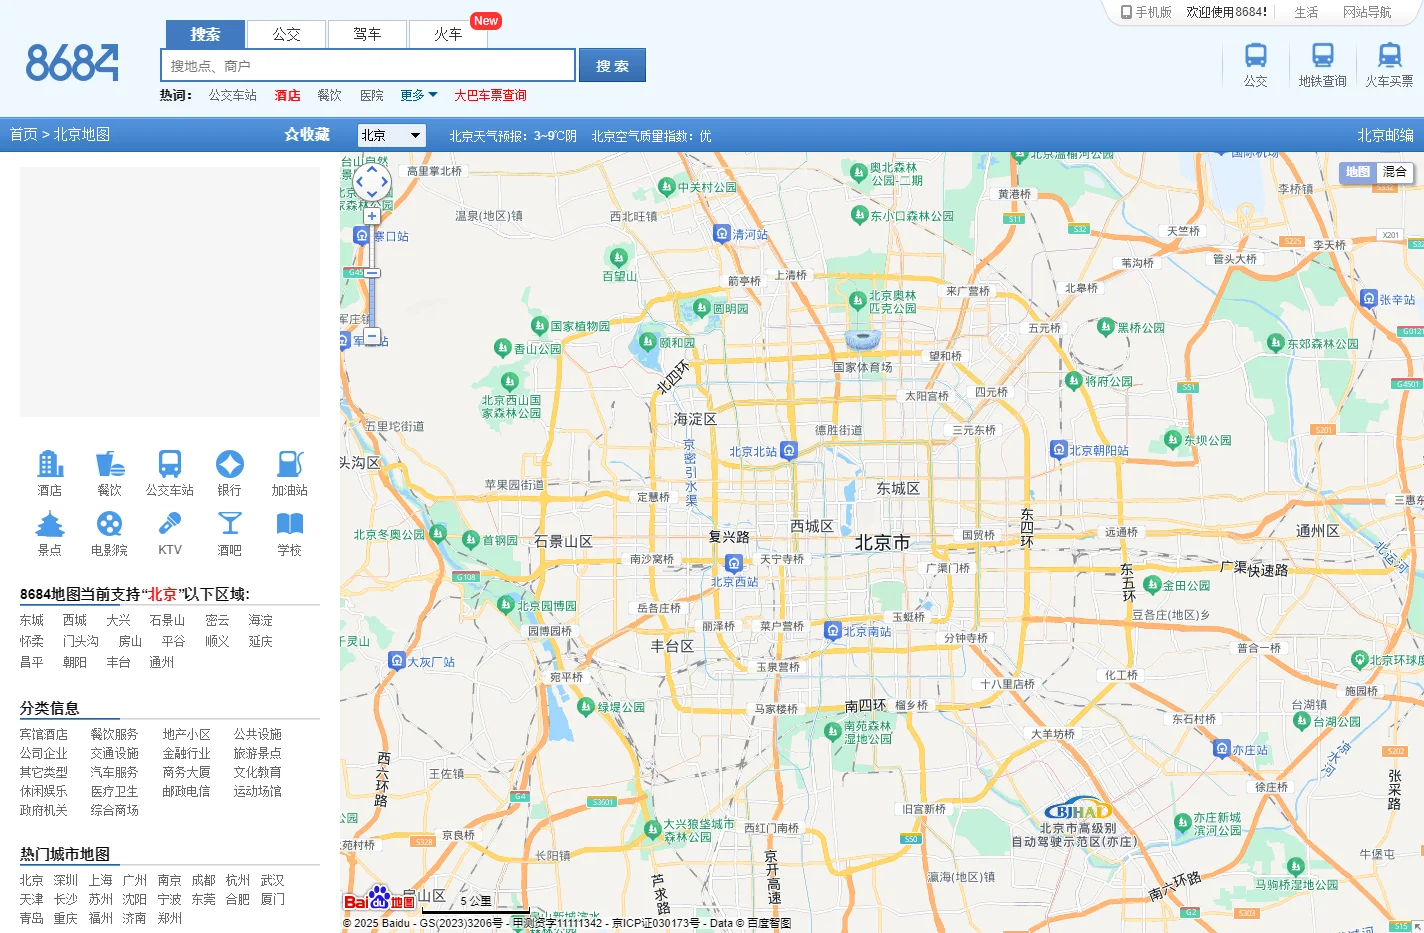This screenshot has width=1424, height=933.
Task: Click the 北京西站 railway station marker
Action: point(734,563)
